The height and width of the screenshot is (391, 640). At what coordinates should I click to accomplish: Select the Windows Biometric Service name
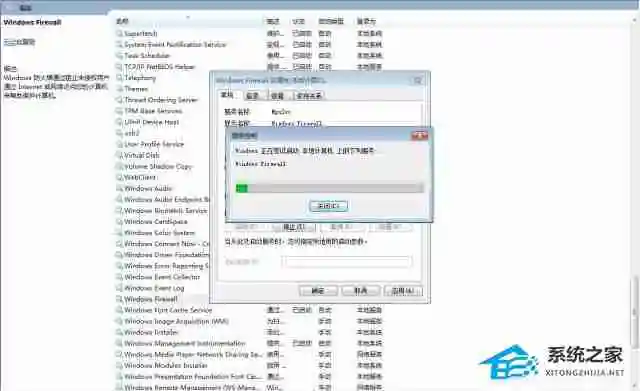click(166, 211)
